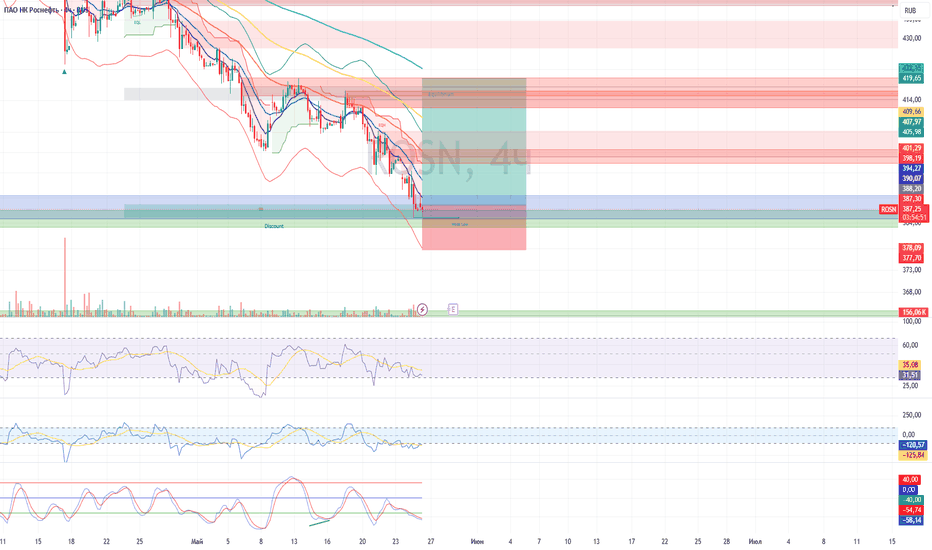Image resolution: width=932 pixels, height=550 pixels.
Task: Click the Июл date label on the time axis
Action: coord(755,541)
